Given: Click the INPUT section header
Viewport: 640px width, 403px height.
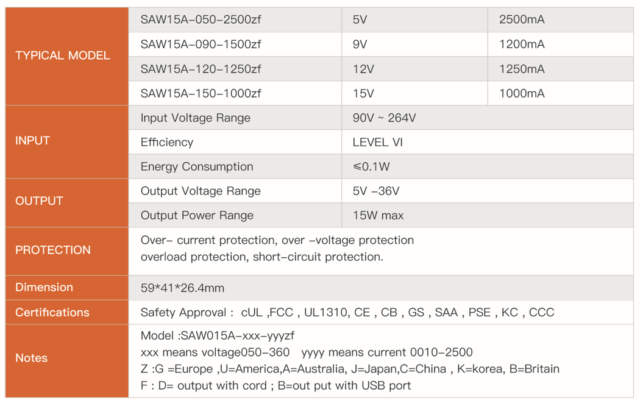Looking at the screenshot, I should [x=32, y=141].
